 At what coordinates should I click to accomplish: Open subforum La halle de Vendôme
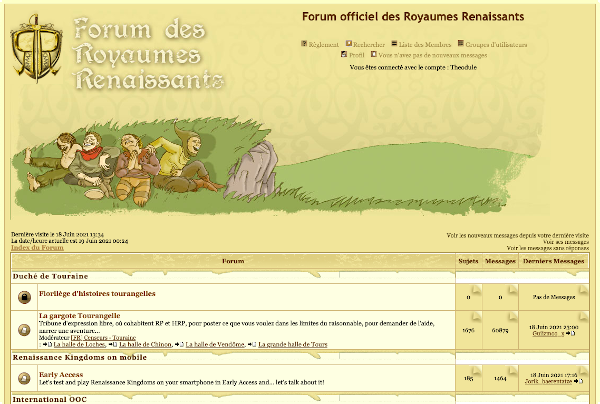pos(215,344)
